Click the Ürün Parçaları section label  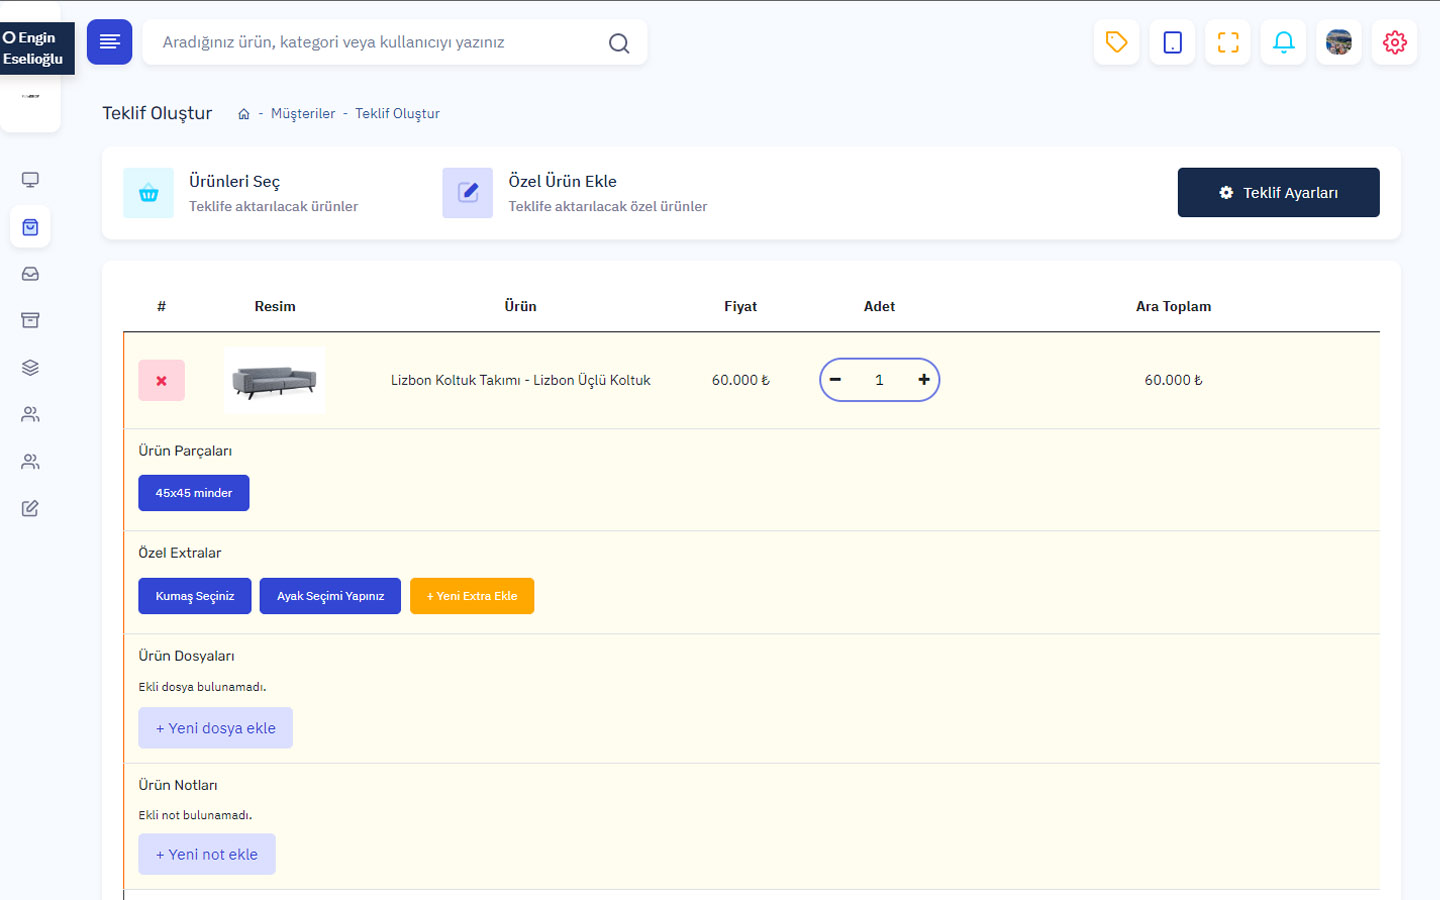coord(185,451)
